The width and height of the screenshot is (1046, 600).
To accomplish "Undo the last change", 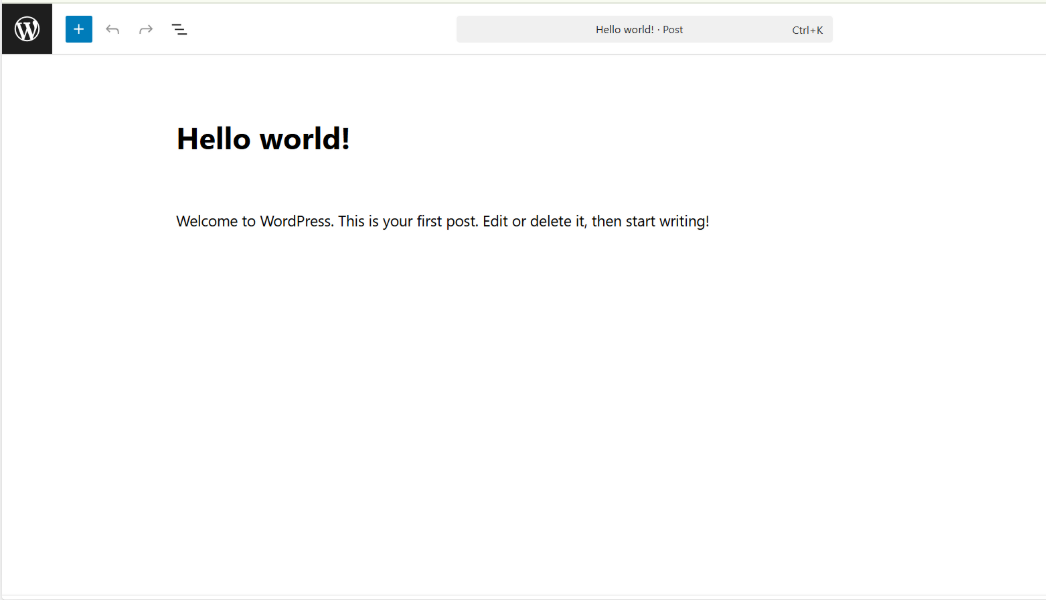I will tap(112, 29).
